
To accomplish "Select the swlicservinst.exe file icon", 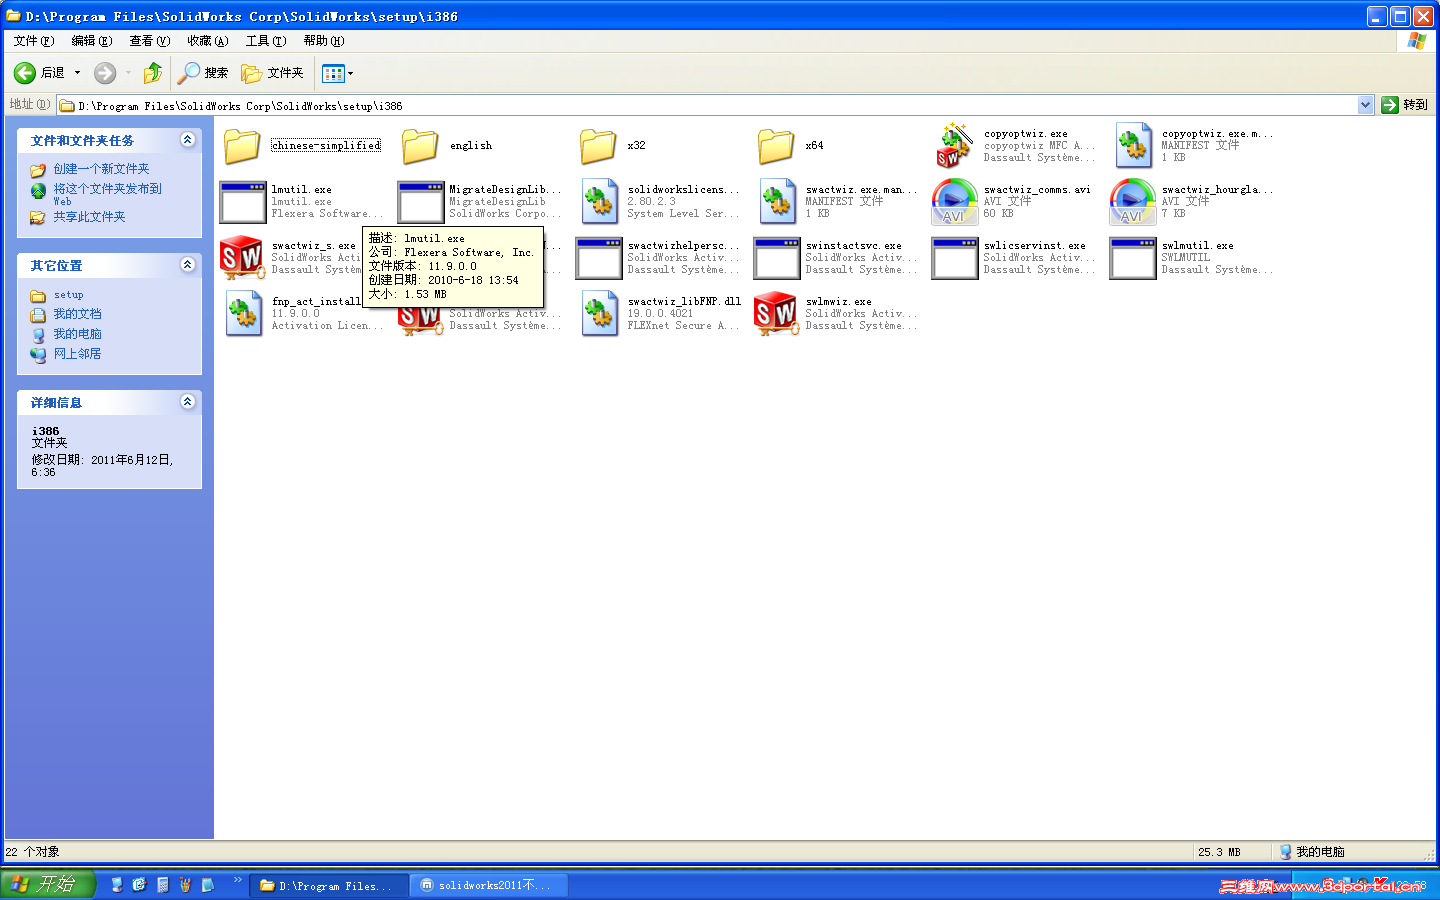I will (954, 258).
